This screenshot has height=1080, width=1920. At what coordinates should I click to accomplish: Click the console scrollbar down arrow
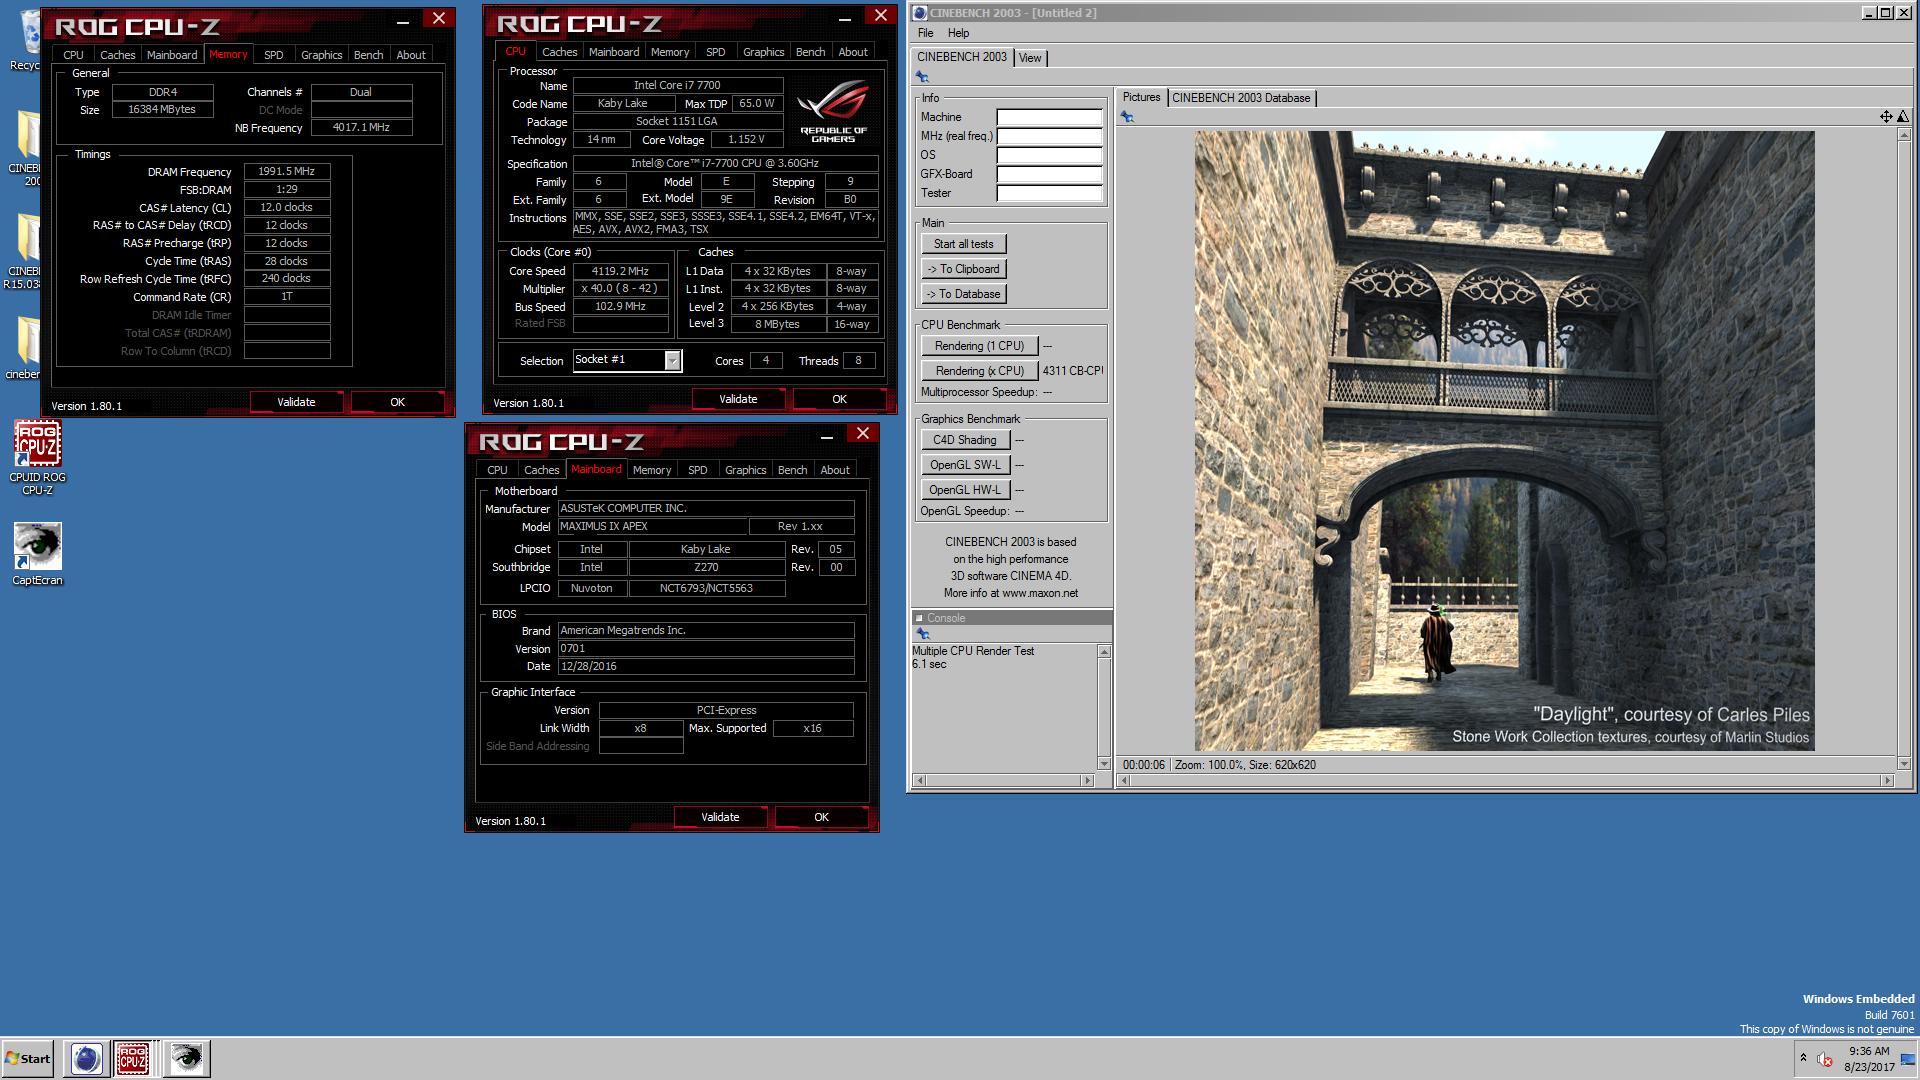pos(1104,764)
